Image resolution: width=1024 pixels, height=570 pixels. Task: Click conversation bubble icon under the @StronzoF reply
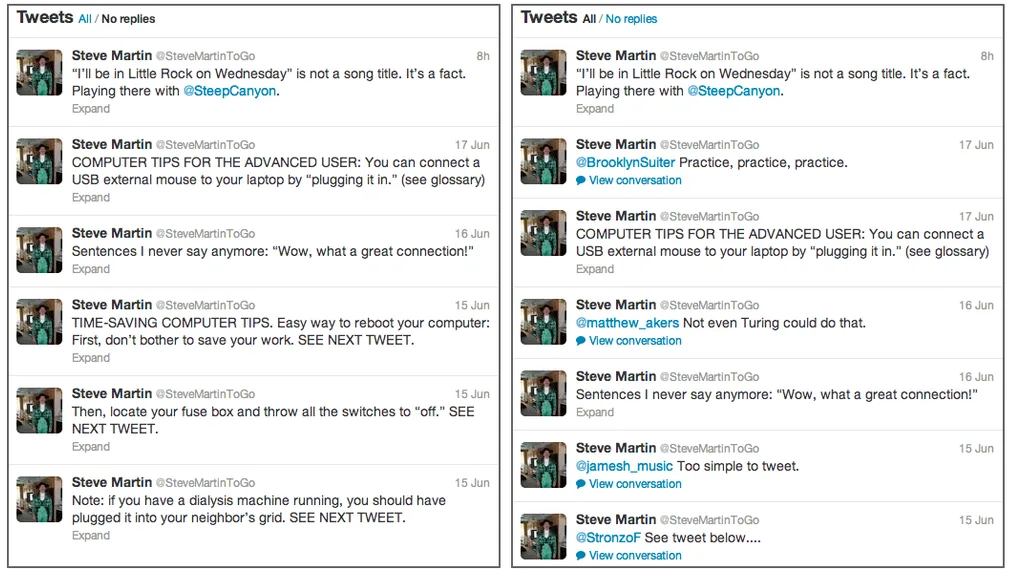pyautogui.click(x=581, y=556)
